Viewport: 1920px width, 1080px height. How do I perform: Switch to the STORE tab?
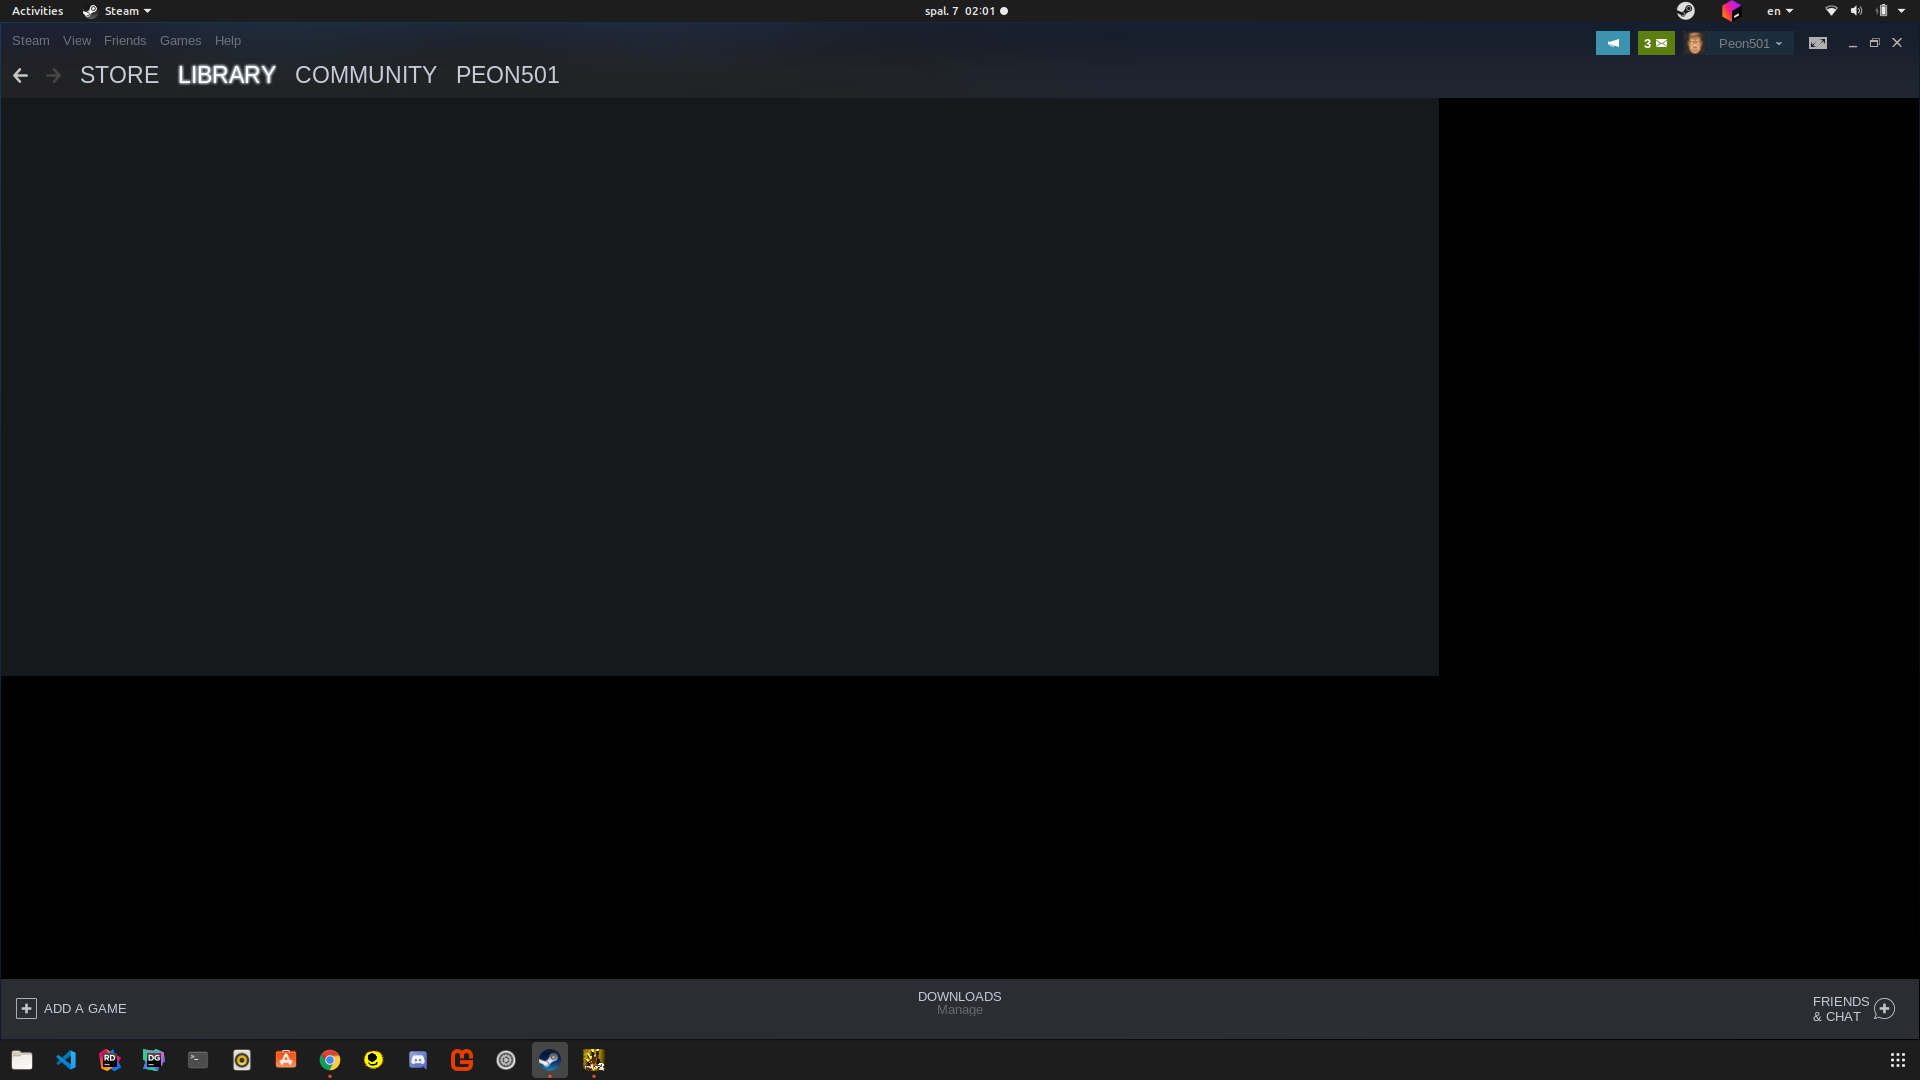119,74
